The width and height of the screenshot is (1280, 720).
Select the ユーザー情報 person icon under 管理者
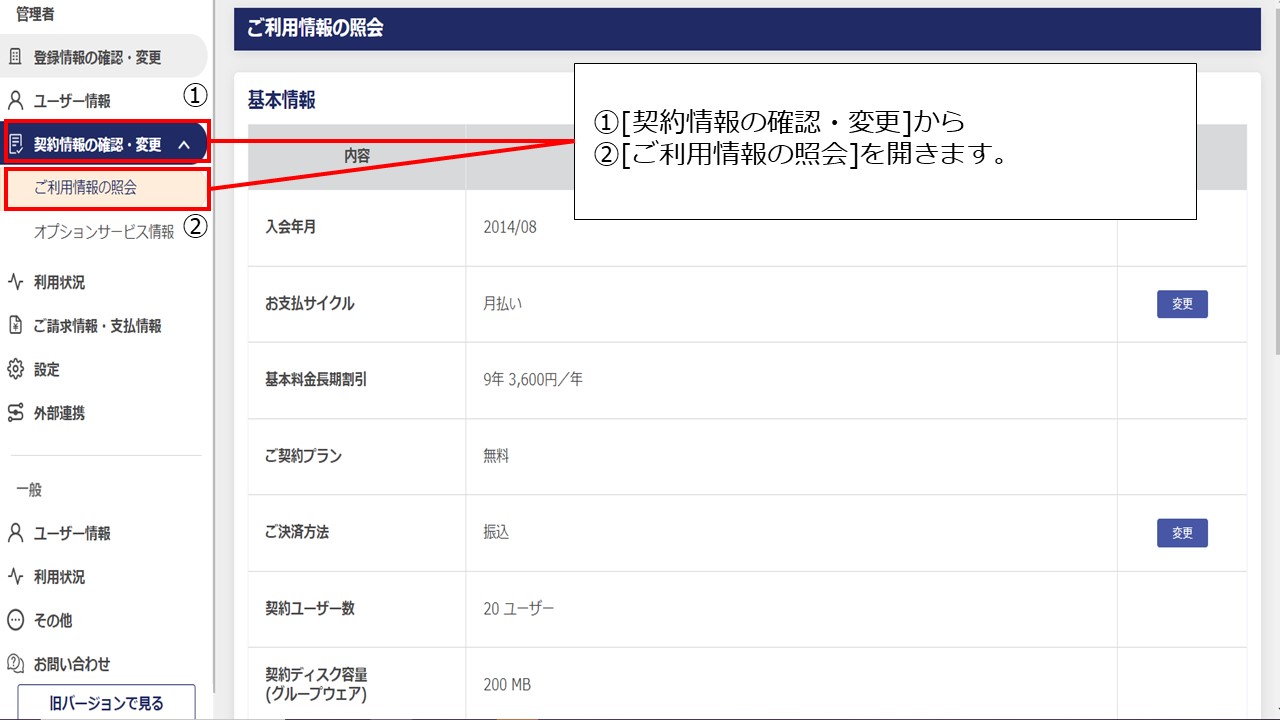click(18, 99)
